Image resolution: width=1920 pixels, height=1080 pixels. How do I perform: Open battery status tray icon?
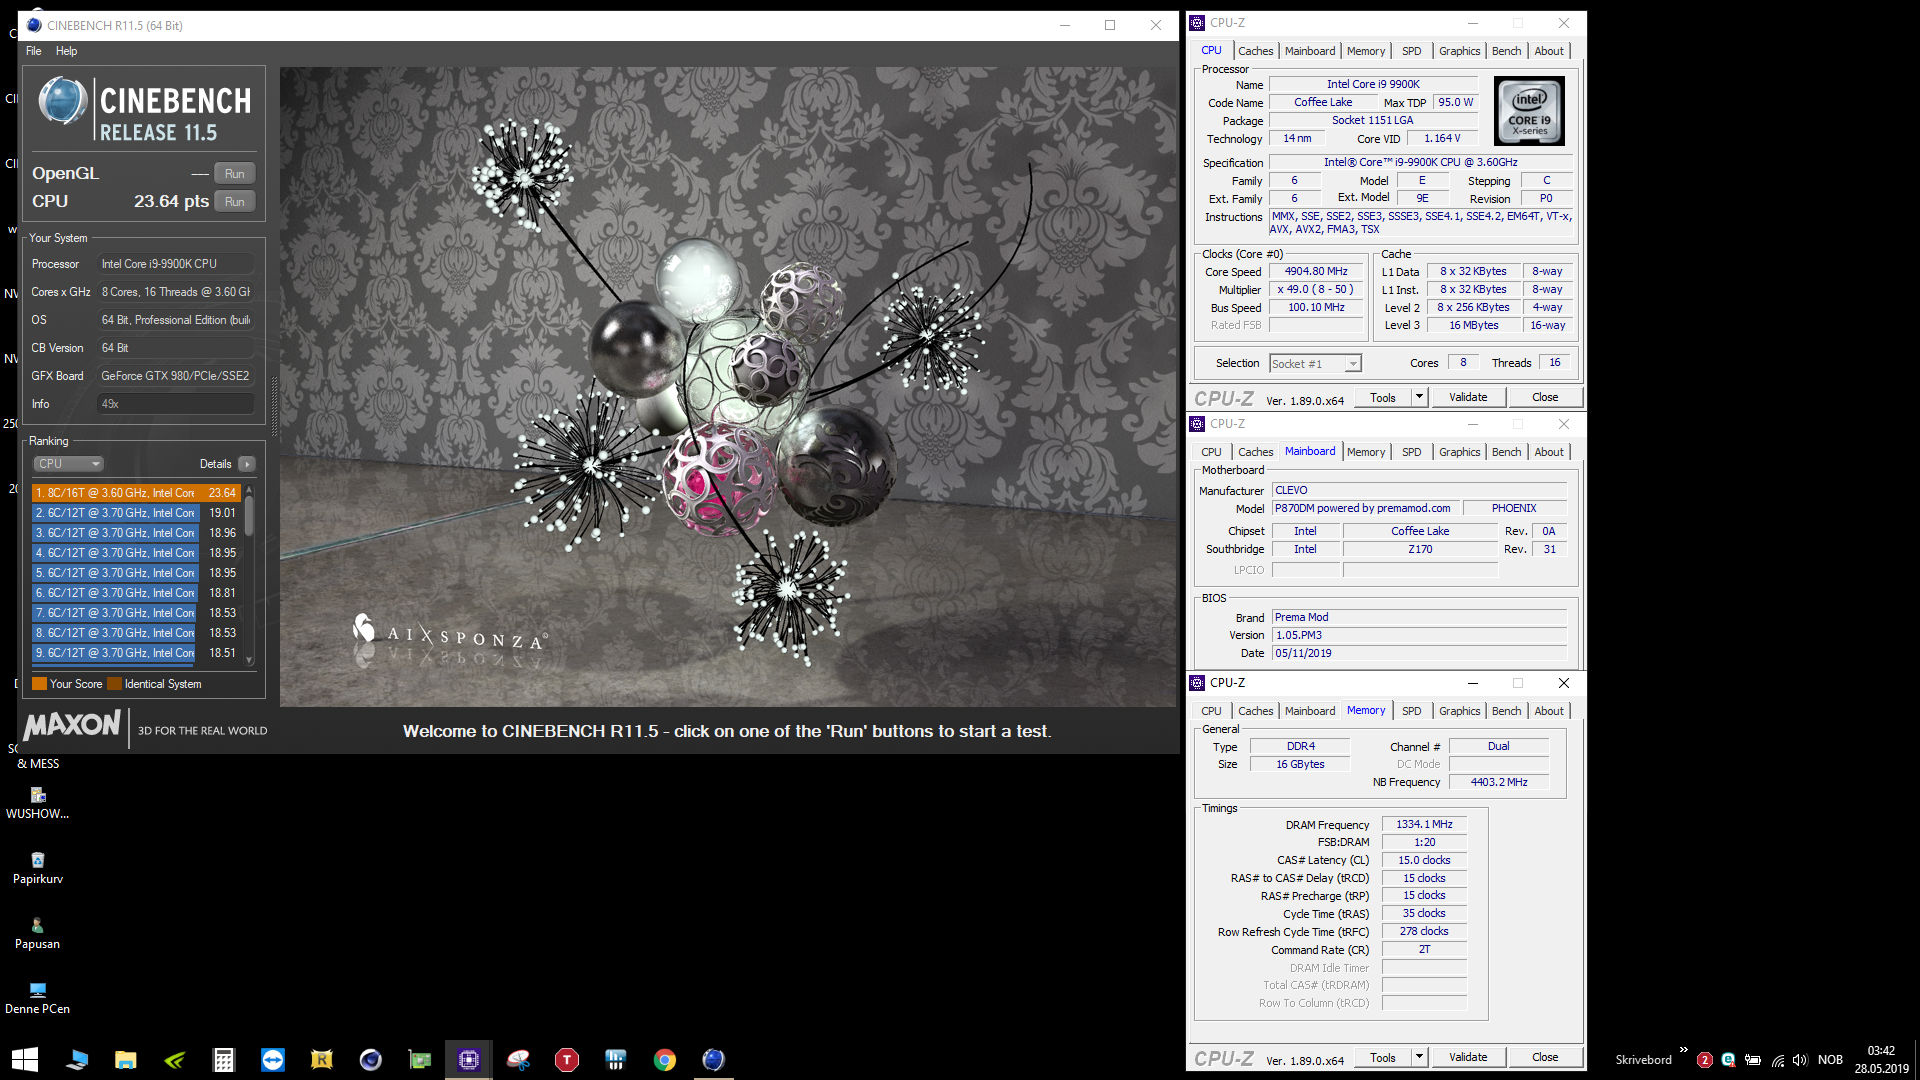point(1753,1060)
